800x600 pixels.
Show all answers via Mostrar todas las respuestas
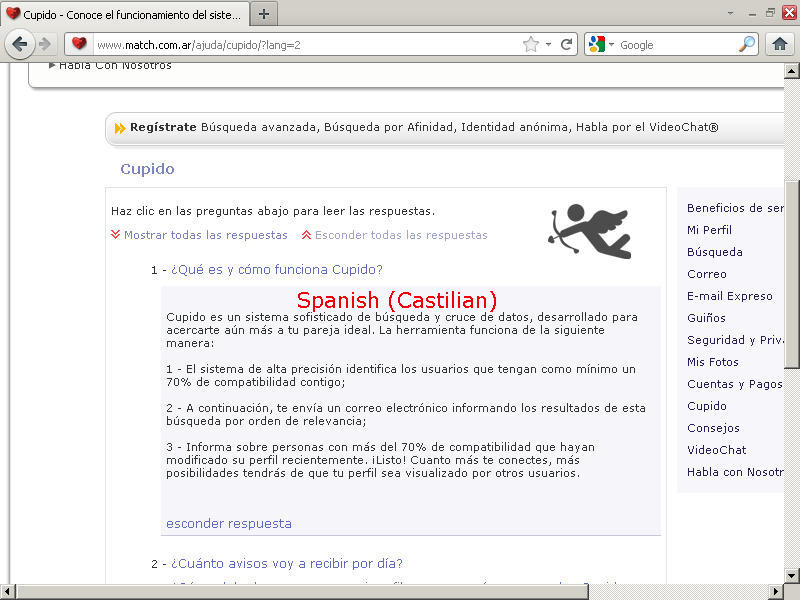pyautogui.click(x=206, y=235)
